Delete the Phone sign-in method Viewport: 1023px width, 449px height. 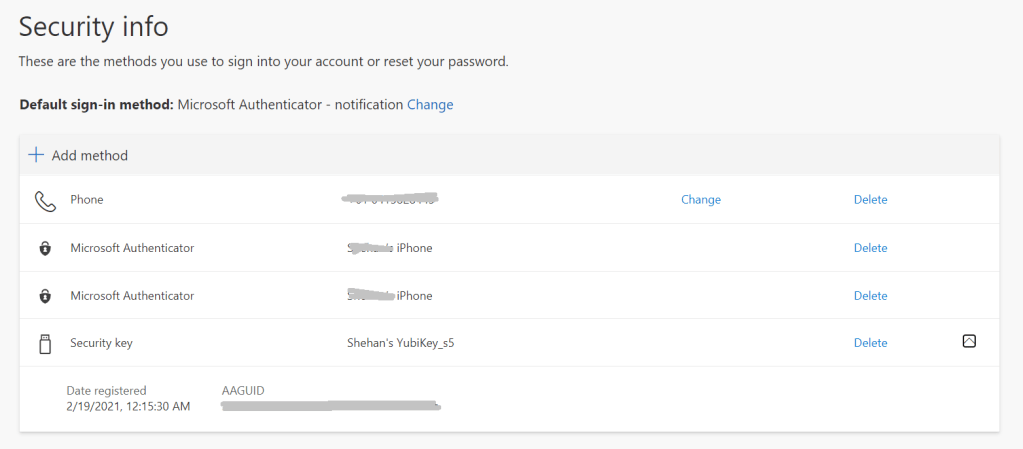pos(870,200)
